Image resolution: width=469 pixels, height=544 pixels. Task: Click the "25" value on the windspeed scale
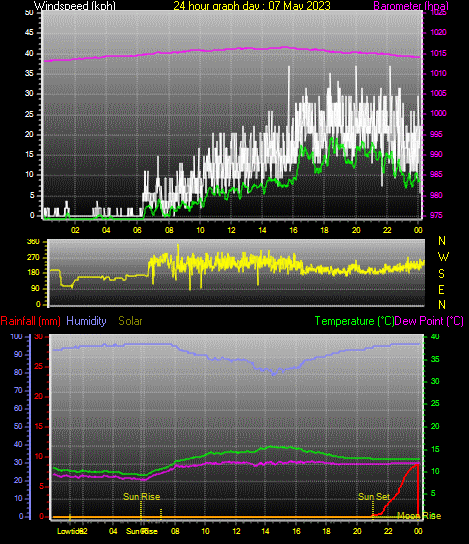[29, 114]
